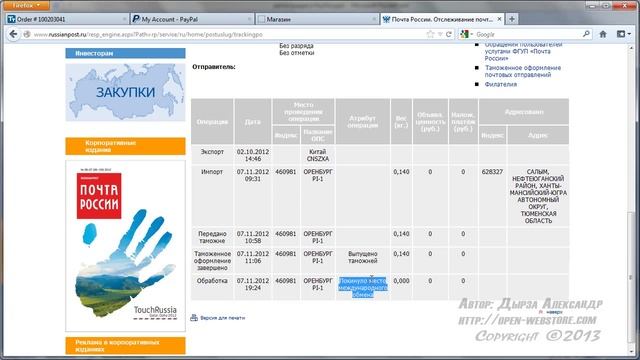Viewport: 640px width, 360px height.
Task: Open a new tab with plus button
Action: tap(511, 19)
